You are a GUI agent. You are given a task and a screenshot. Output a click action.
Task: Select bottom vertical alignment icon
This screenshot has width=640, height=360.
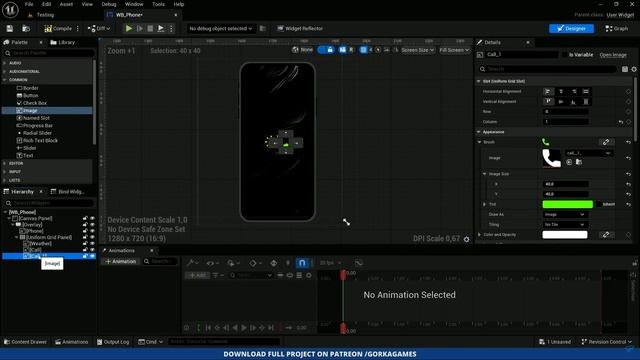pos(573,102)
